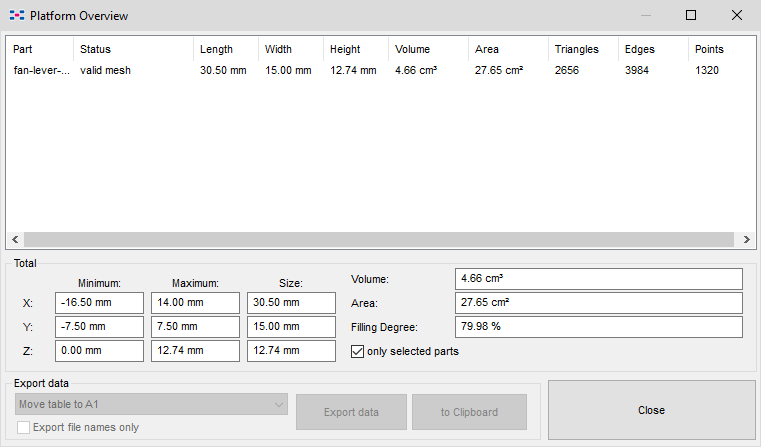This screenshot has height=447, width=761.
Task: Click the horizontal scrollbar thumb
Action: (x=379, y=239)
